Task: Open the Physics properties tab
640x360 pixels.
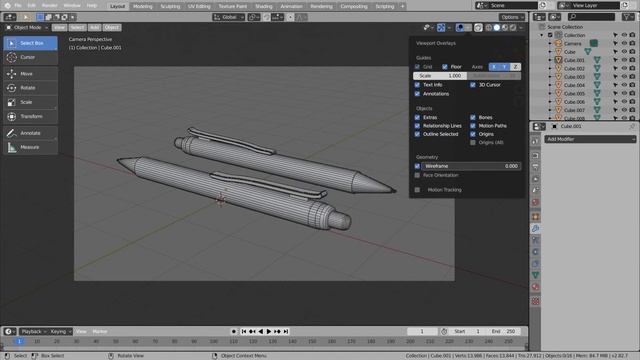Action: [x=536, y=252]
